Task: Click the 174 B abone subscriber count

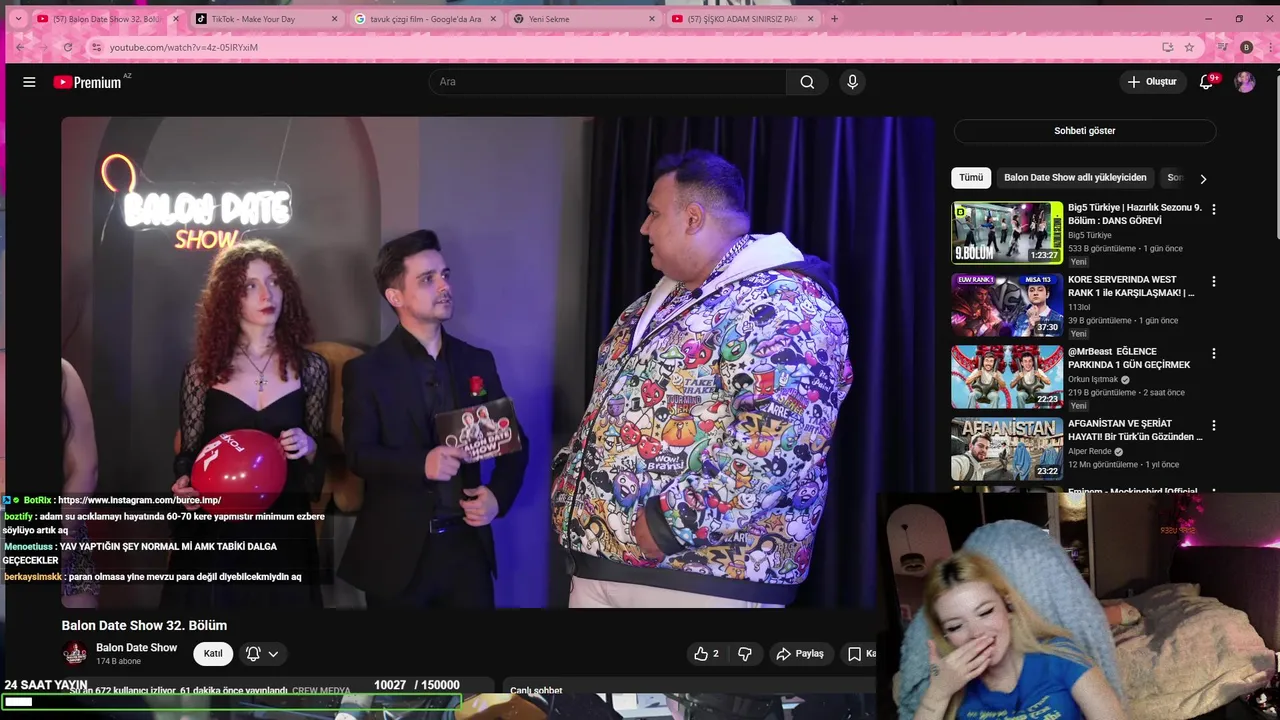Action: pos(119,662)
